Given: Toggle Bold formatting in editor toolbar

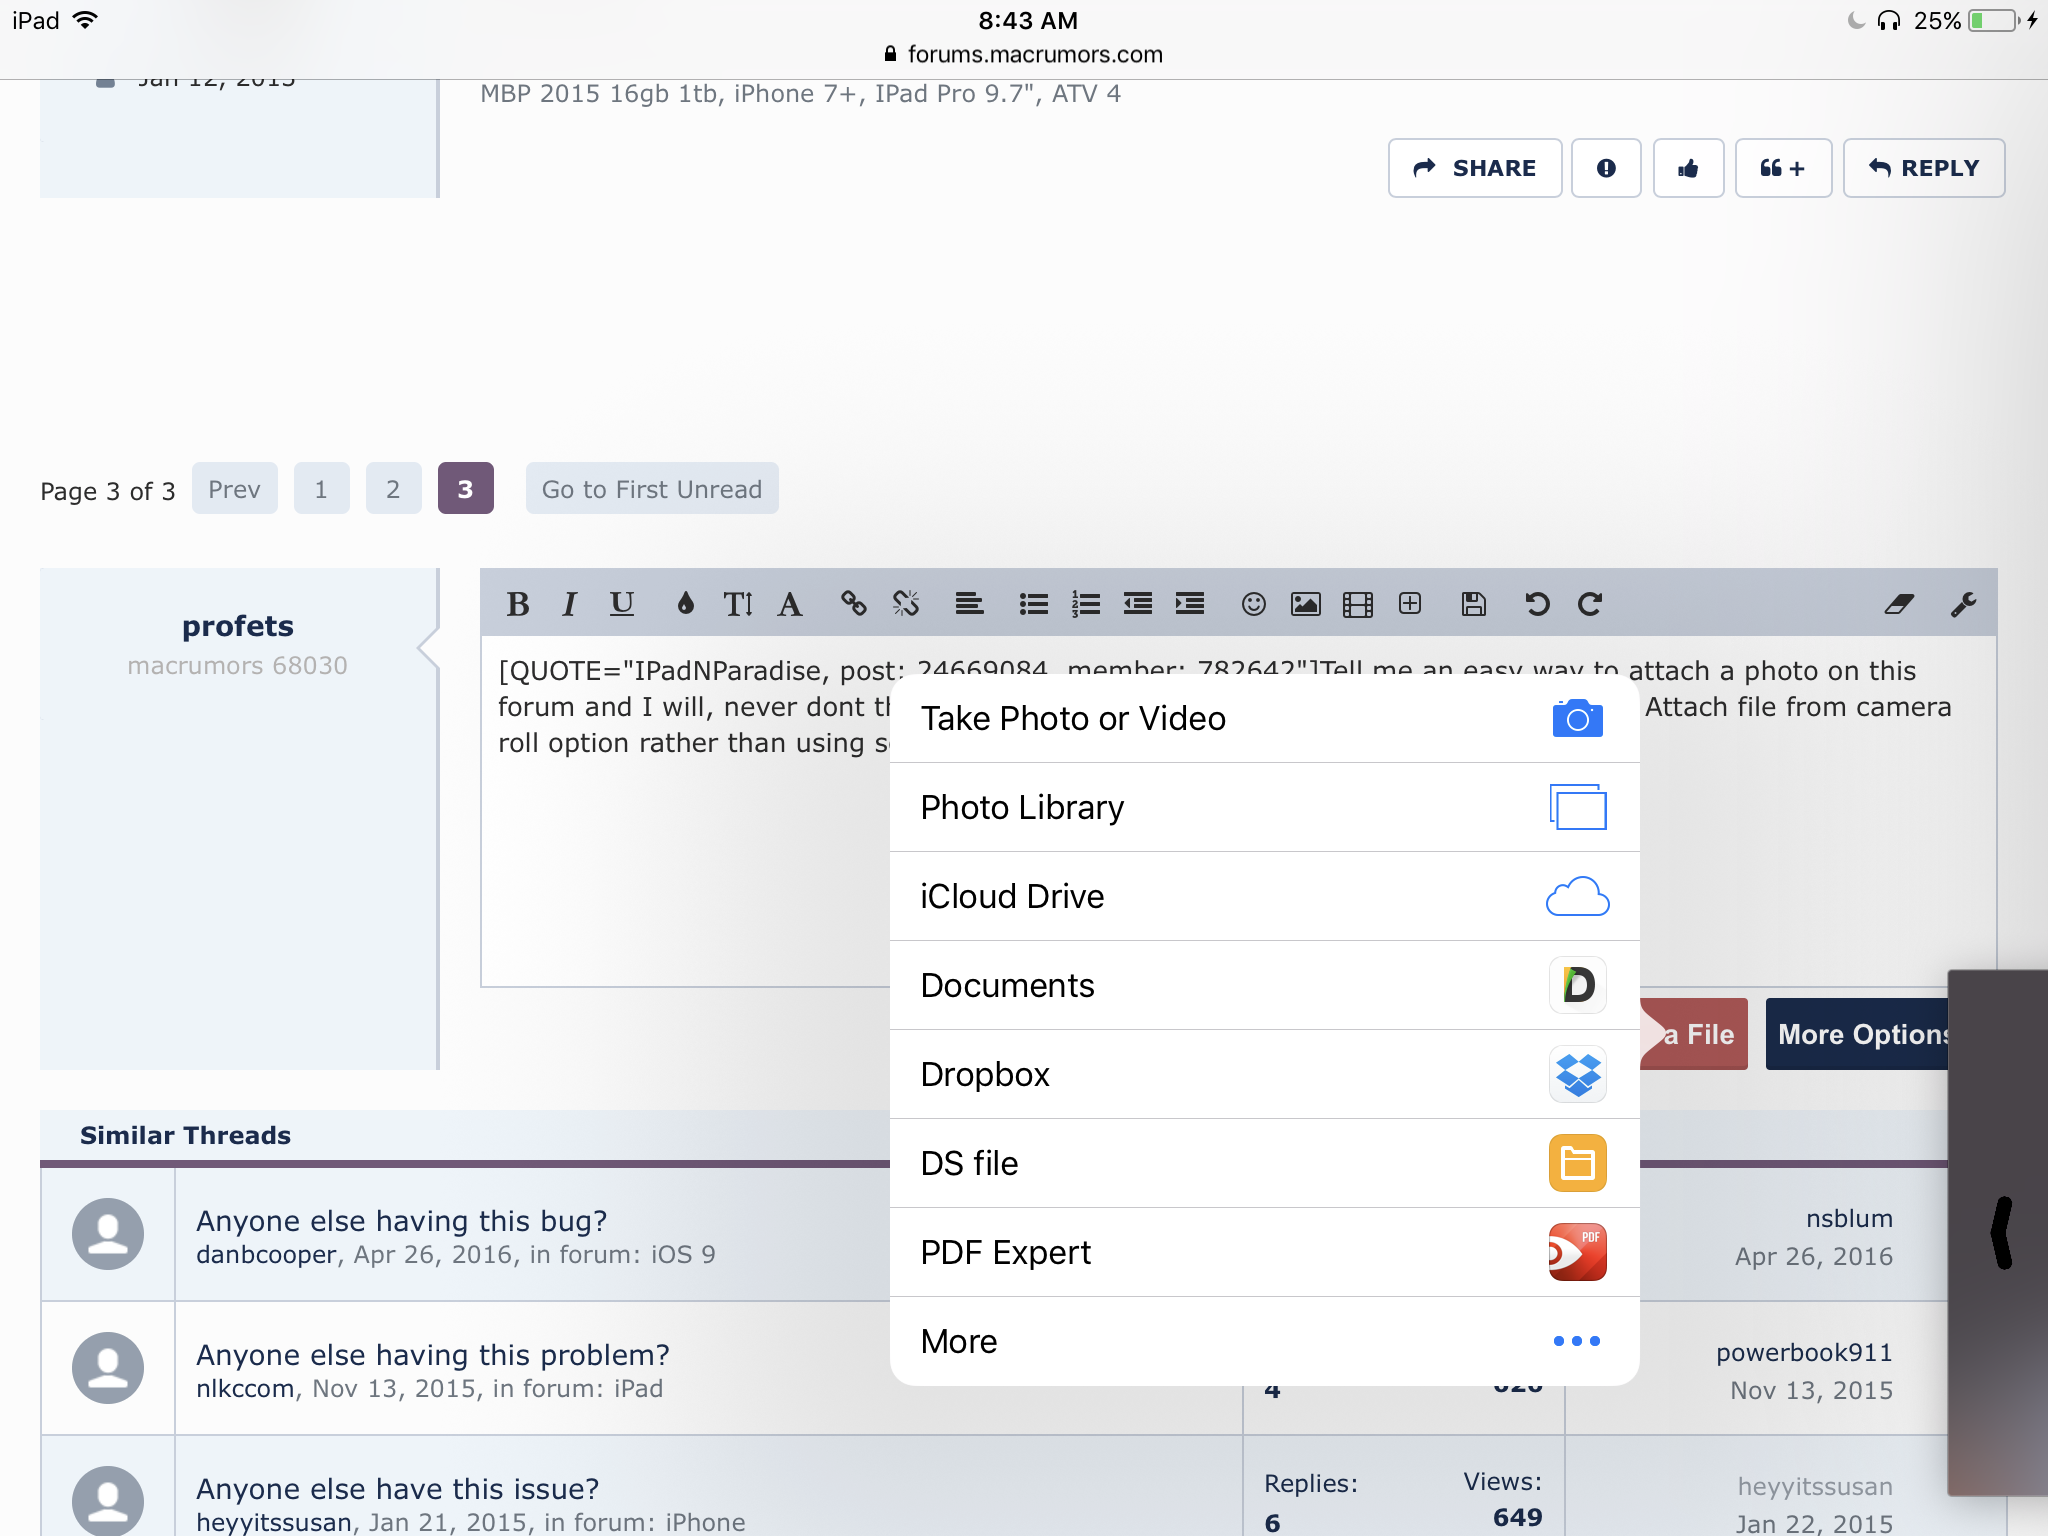Looking at the screenshot, I should click(517, 604).
